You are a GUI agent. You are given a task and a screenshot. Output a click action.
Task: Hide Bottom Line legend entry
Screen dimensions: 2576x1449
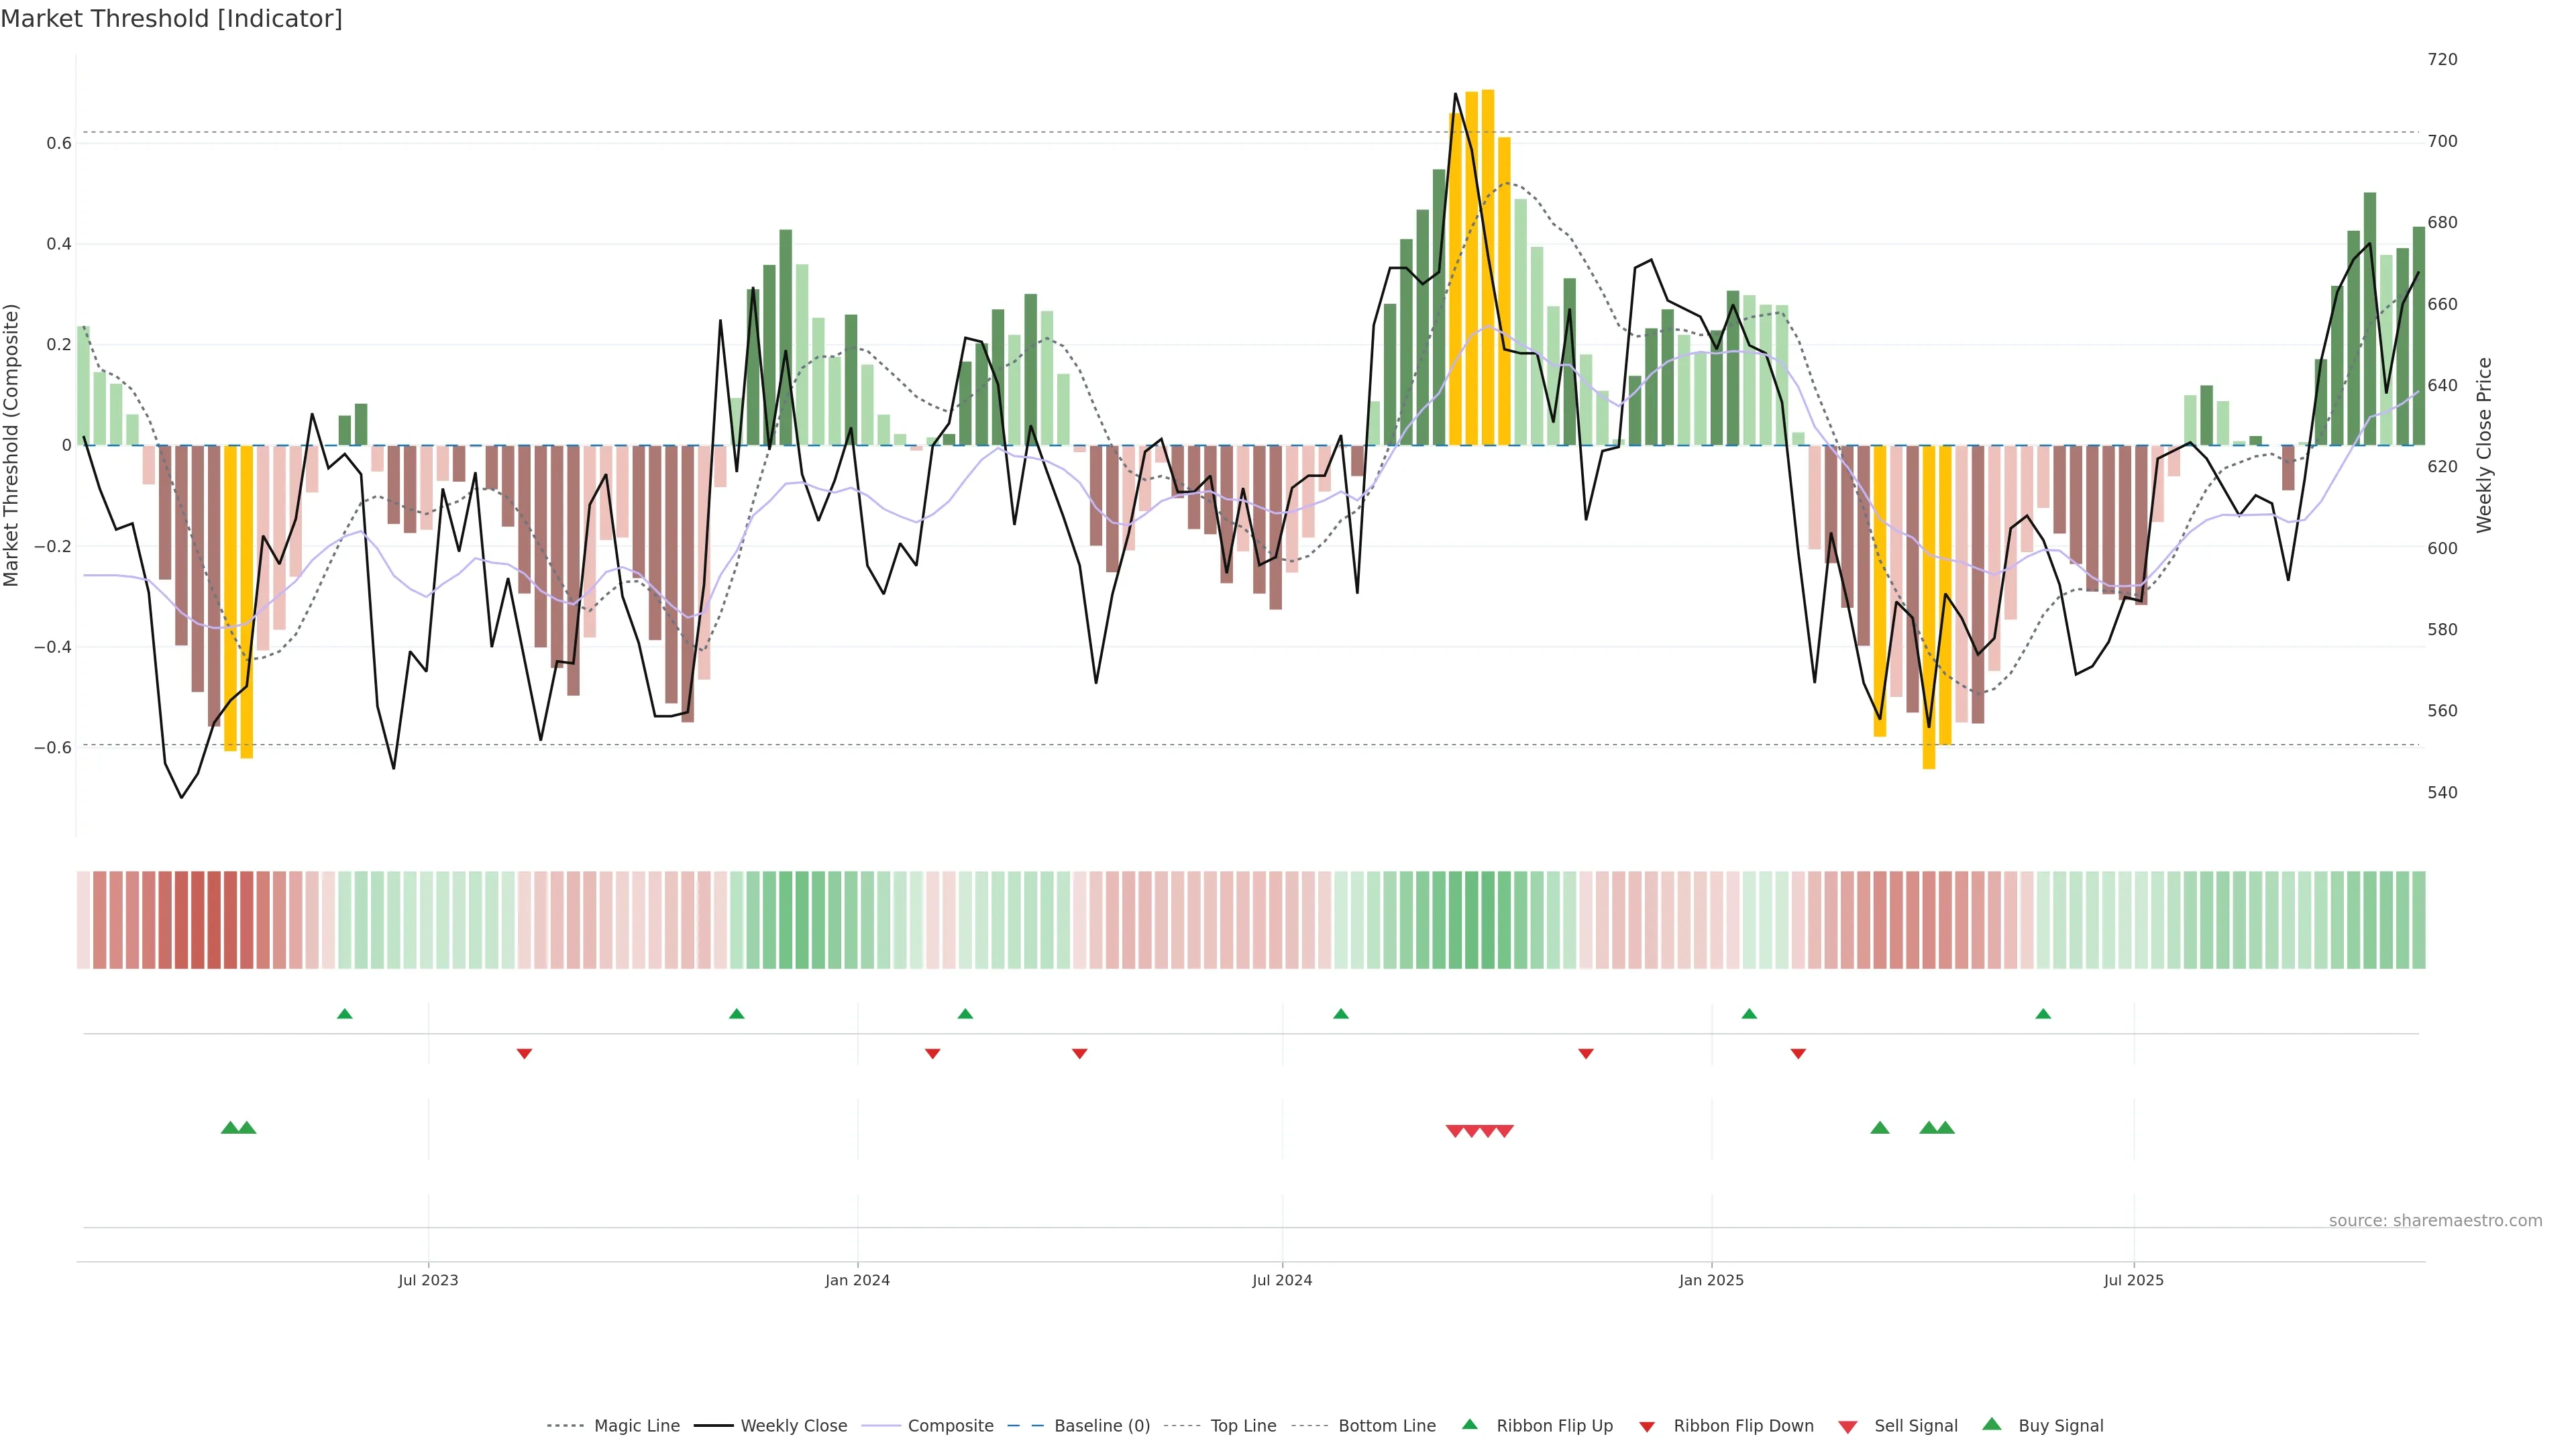(x=1386, y=1426)
